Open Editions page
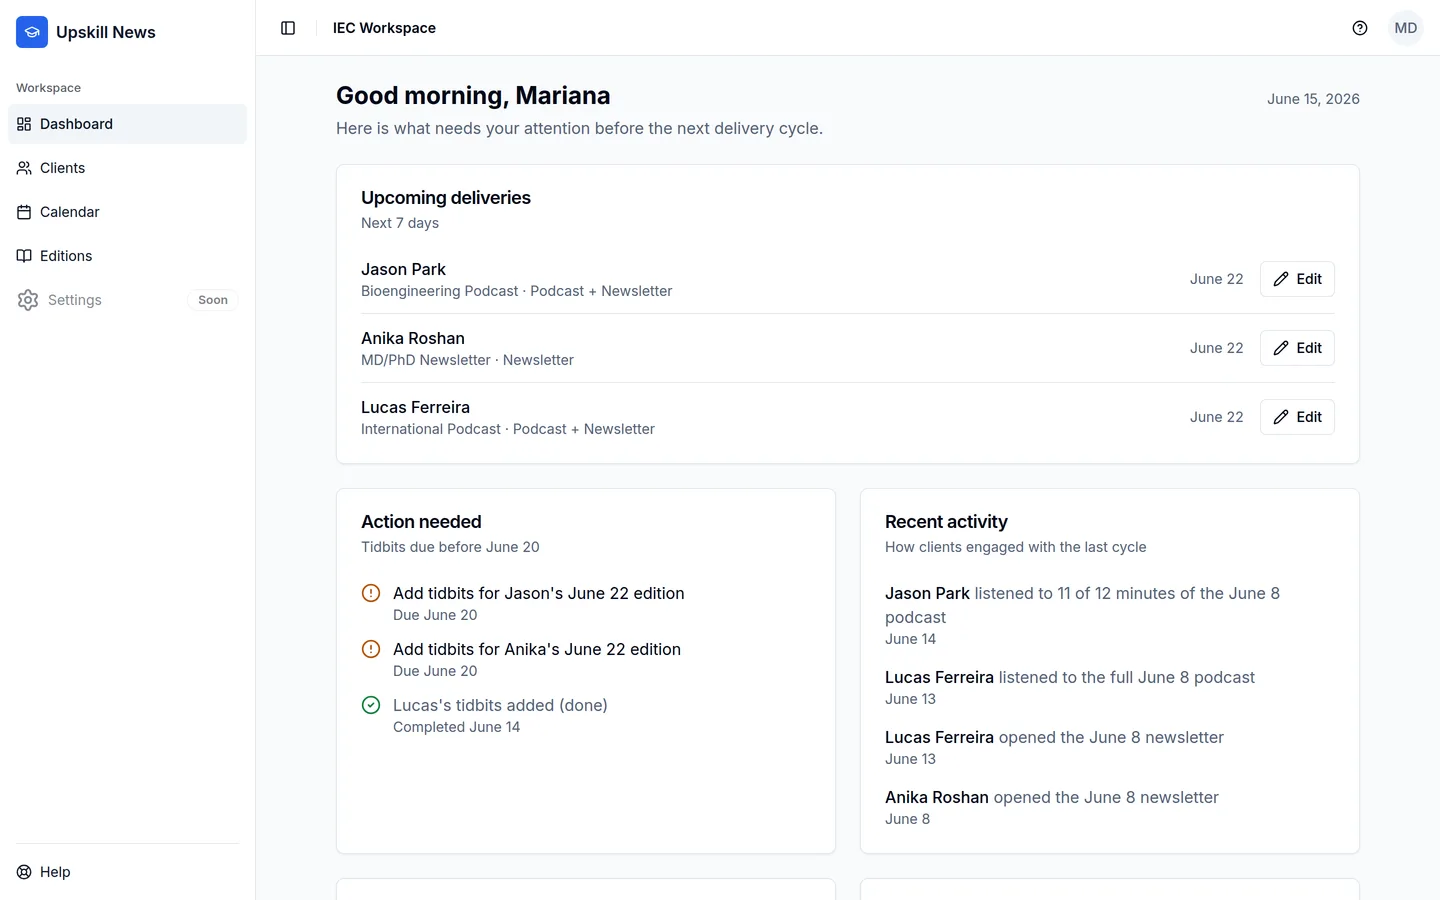The width and height of the screenshot is (1440, 900). pos(127,256)
